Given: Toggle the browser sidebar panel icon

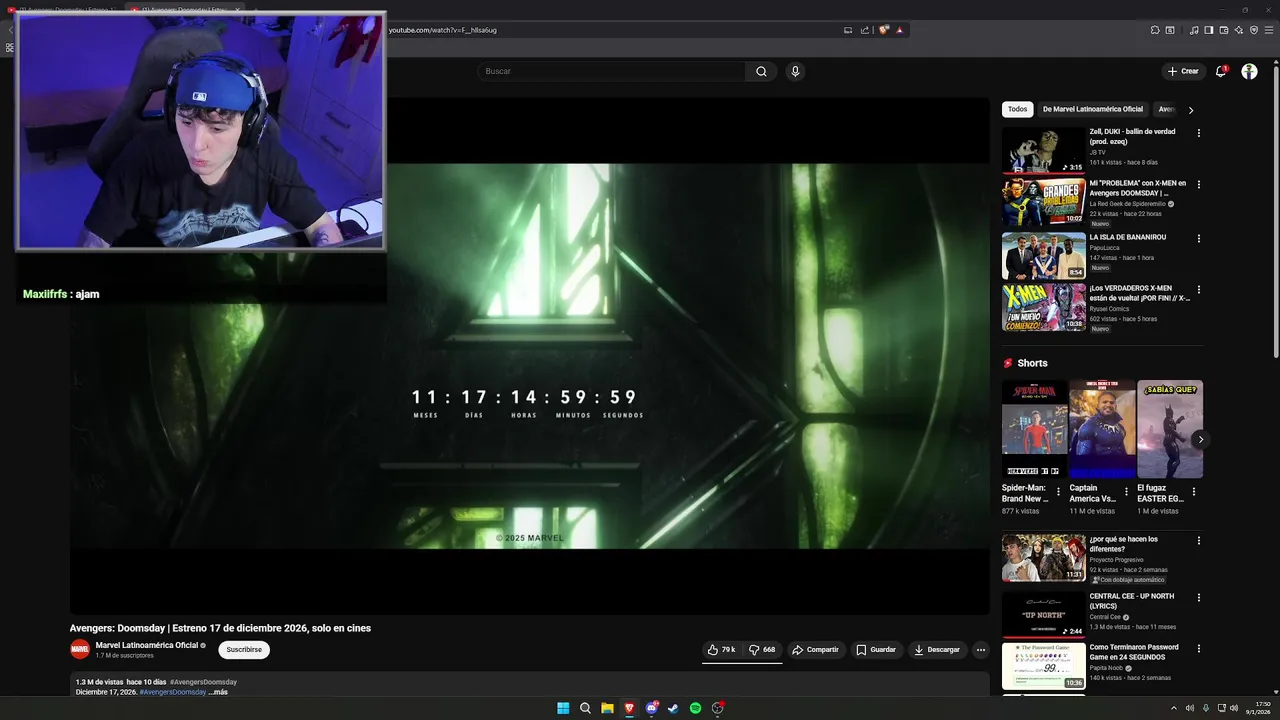Looking at the screenshot, I should [x=1208, y=30].
